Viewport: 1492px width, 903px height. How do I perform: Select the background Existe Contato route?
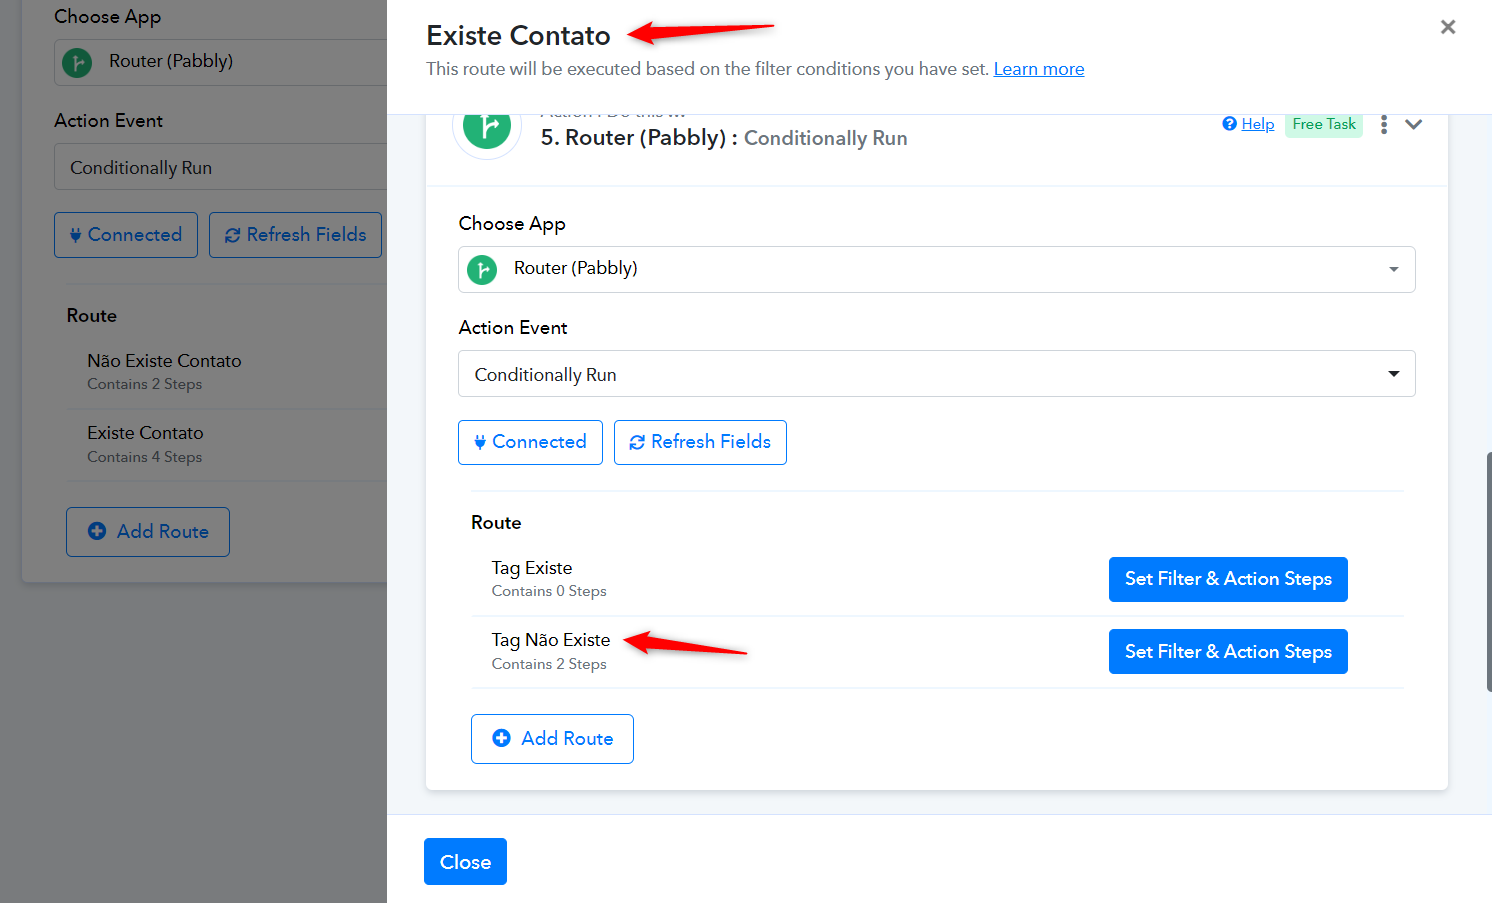point(145,433)
